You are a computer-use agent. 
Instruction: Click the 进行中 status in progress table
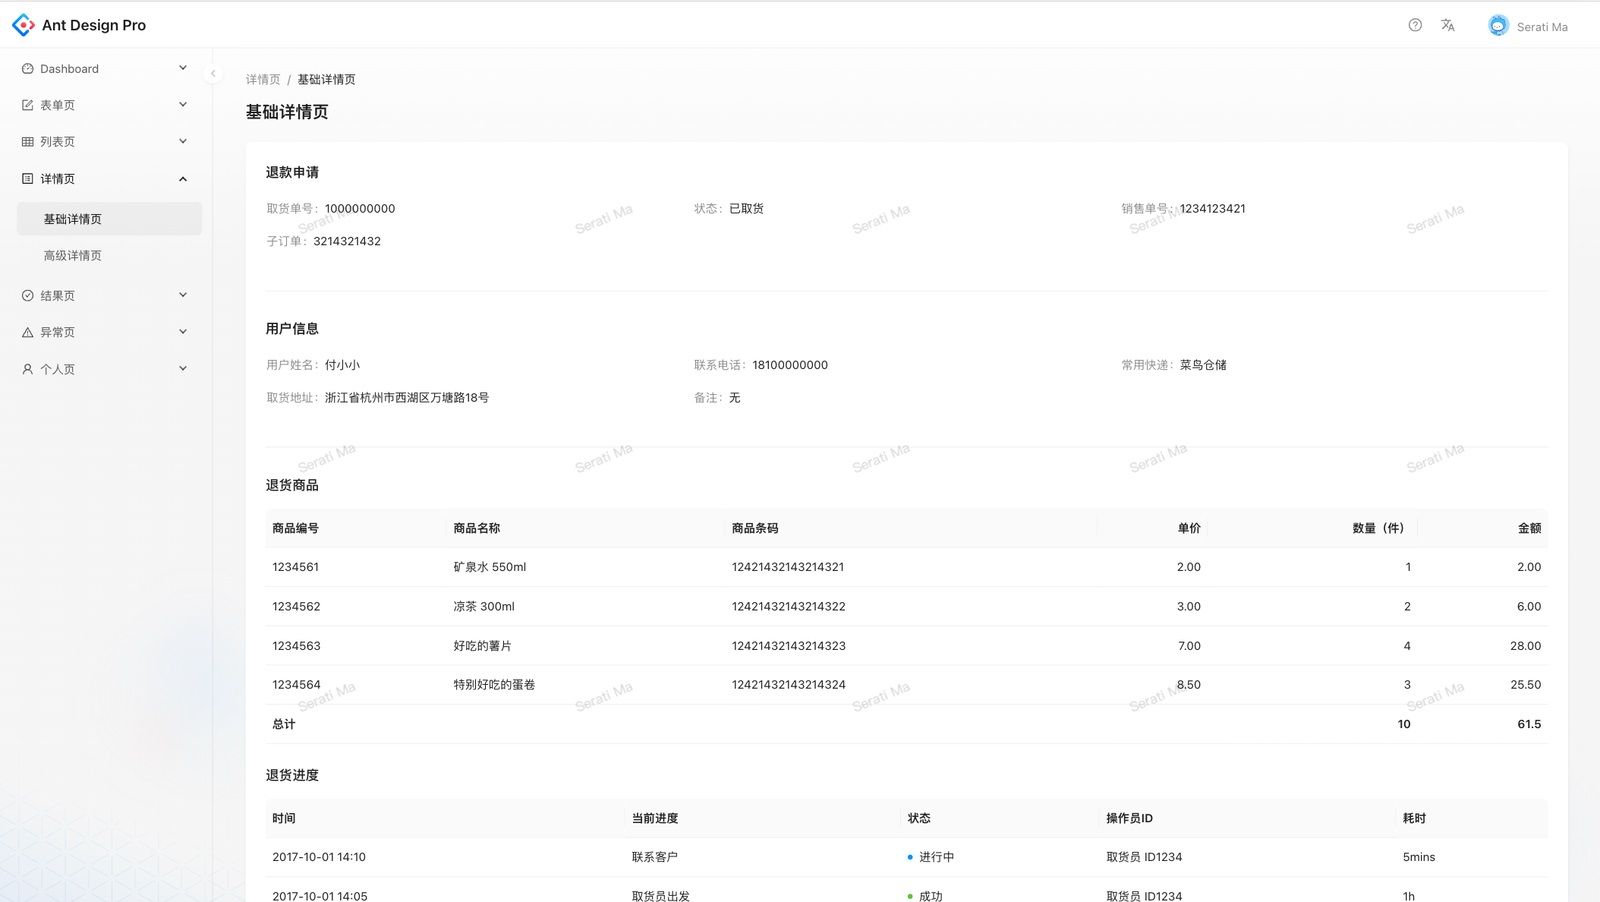click(936, 857)
